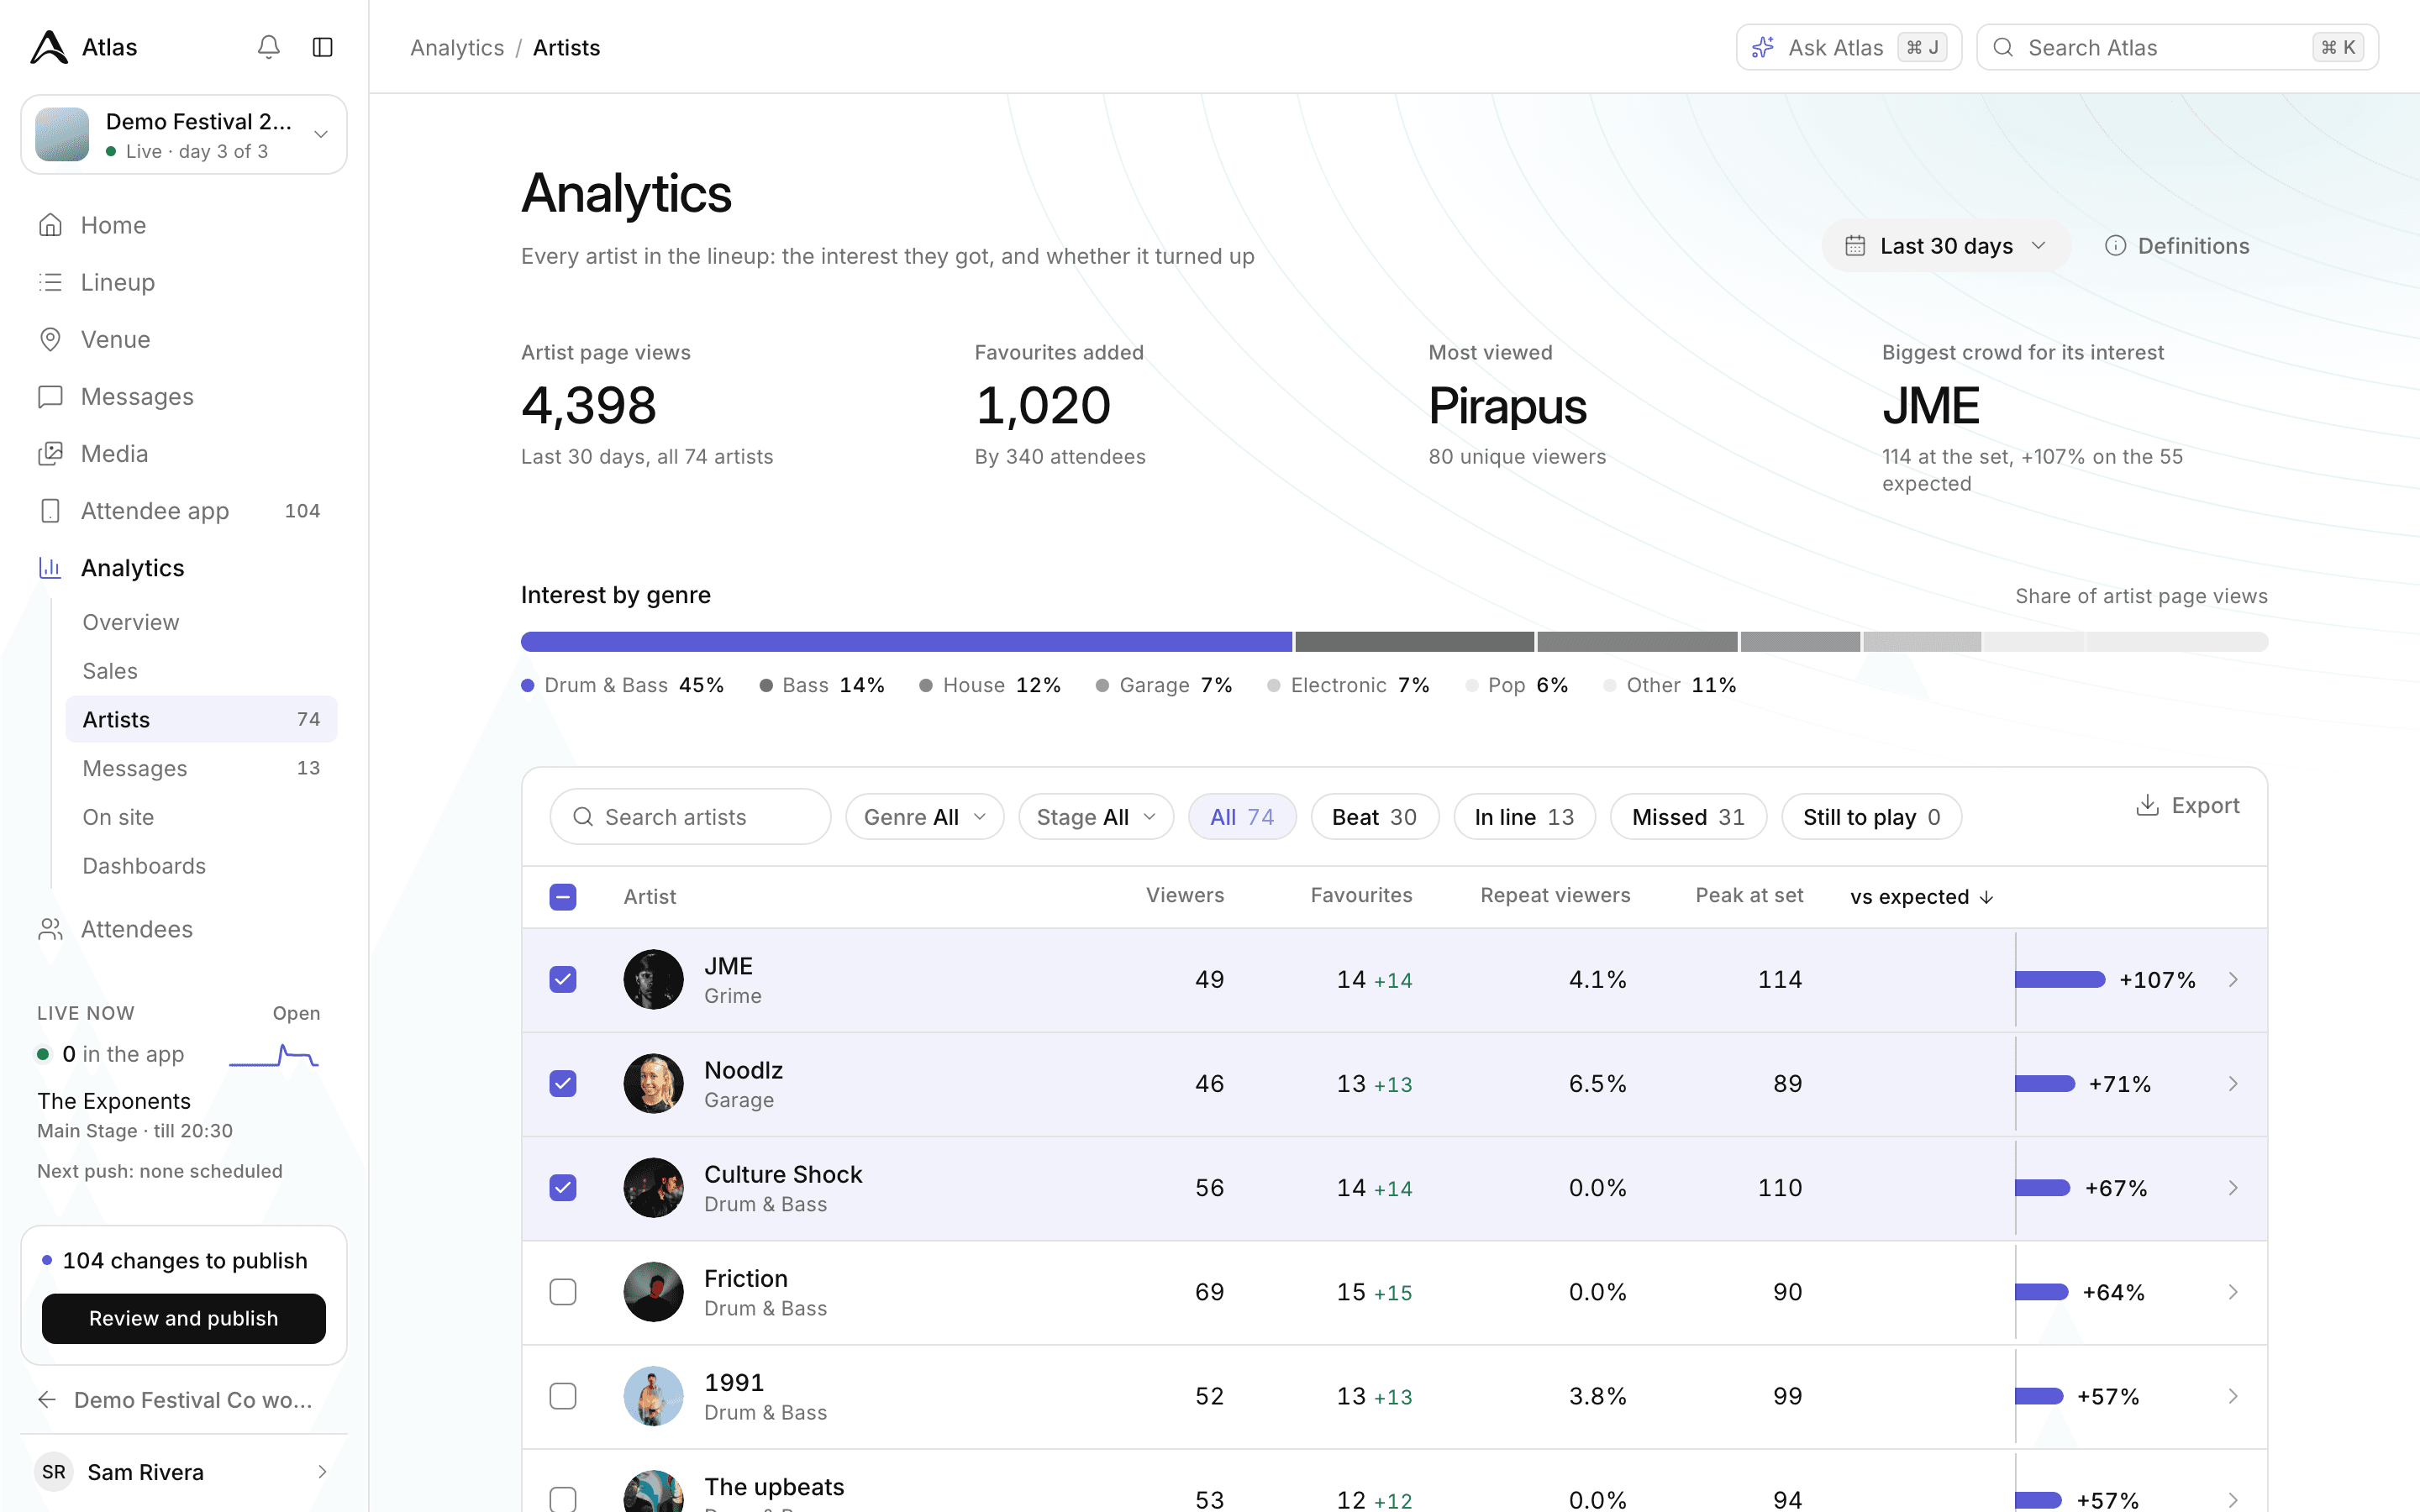Screen dimensions: 2420x1512
Task: Click the Ask Atlas sparkle icon
Action: click(x=1763, y=47)
